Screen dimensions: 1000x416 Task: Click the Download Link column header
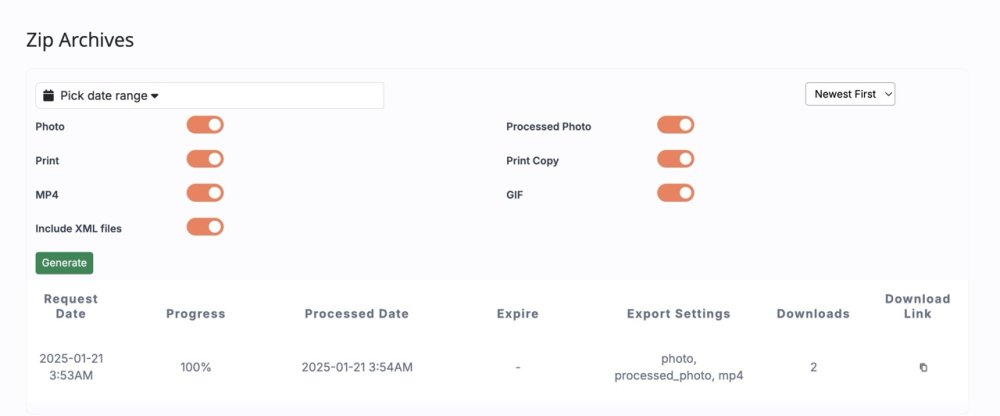coord(917,306)
